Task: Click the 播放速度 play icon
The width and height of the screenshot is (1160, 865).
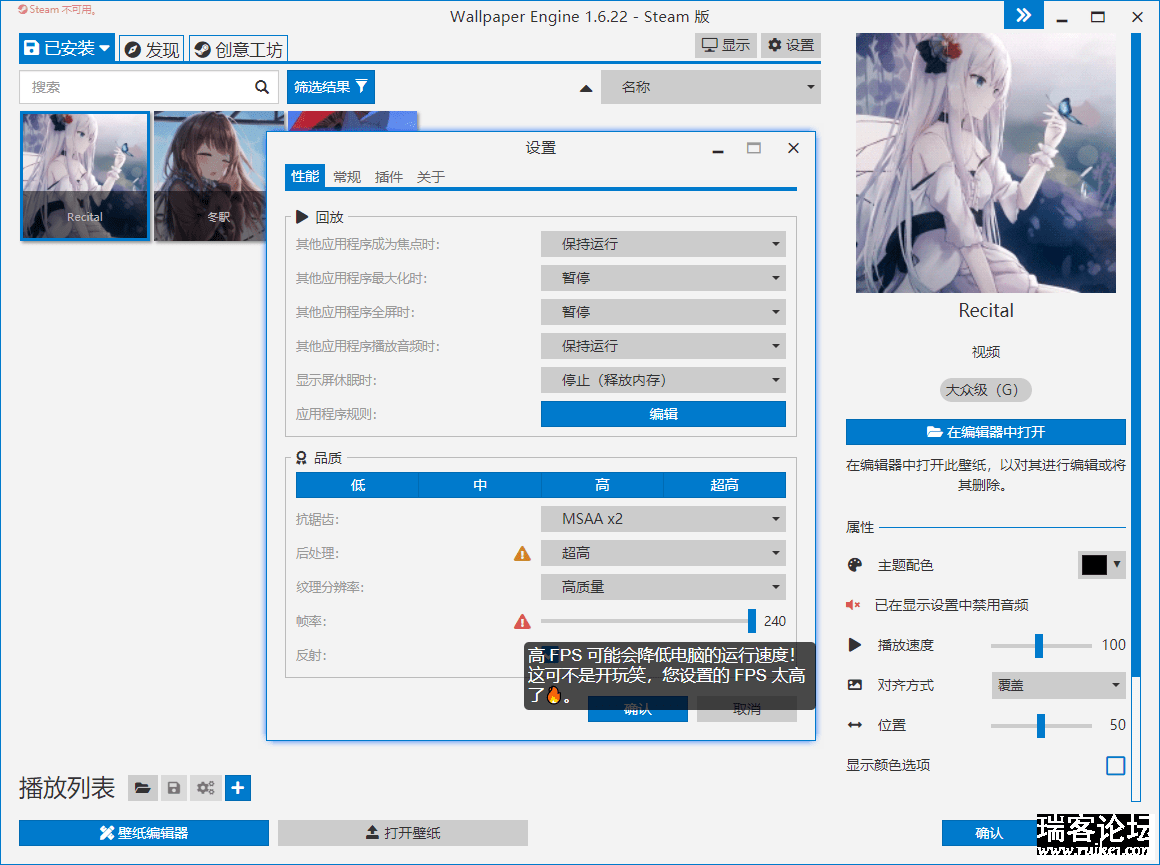Action: pyautogui.click(x=854, y=644)
